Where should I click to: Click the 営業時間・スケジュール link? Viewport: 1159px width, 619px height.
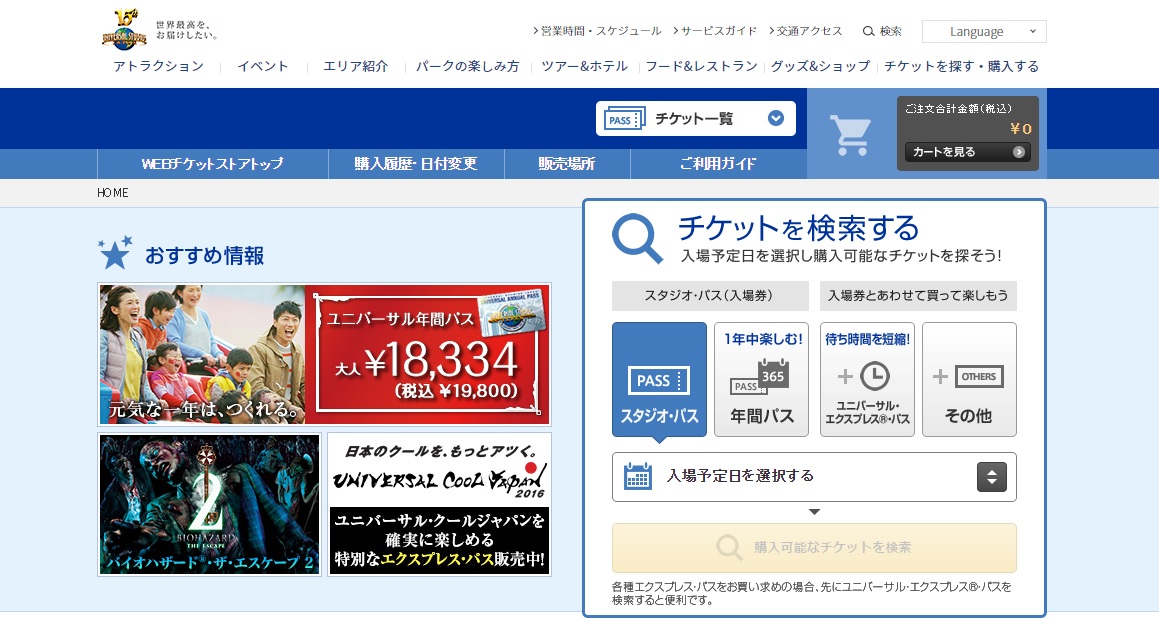pyautogui.click(x=597, y=31)
